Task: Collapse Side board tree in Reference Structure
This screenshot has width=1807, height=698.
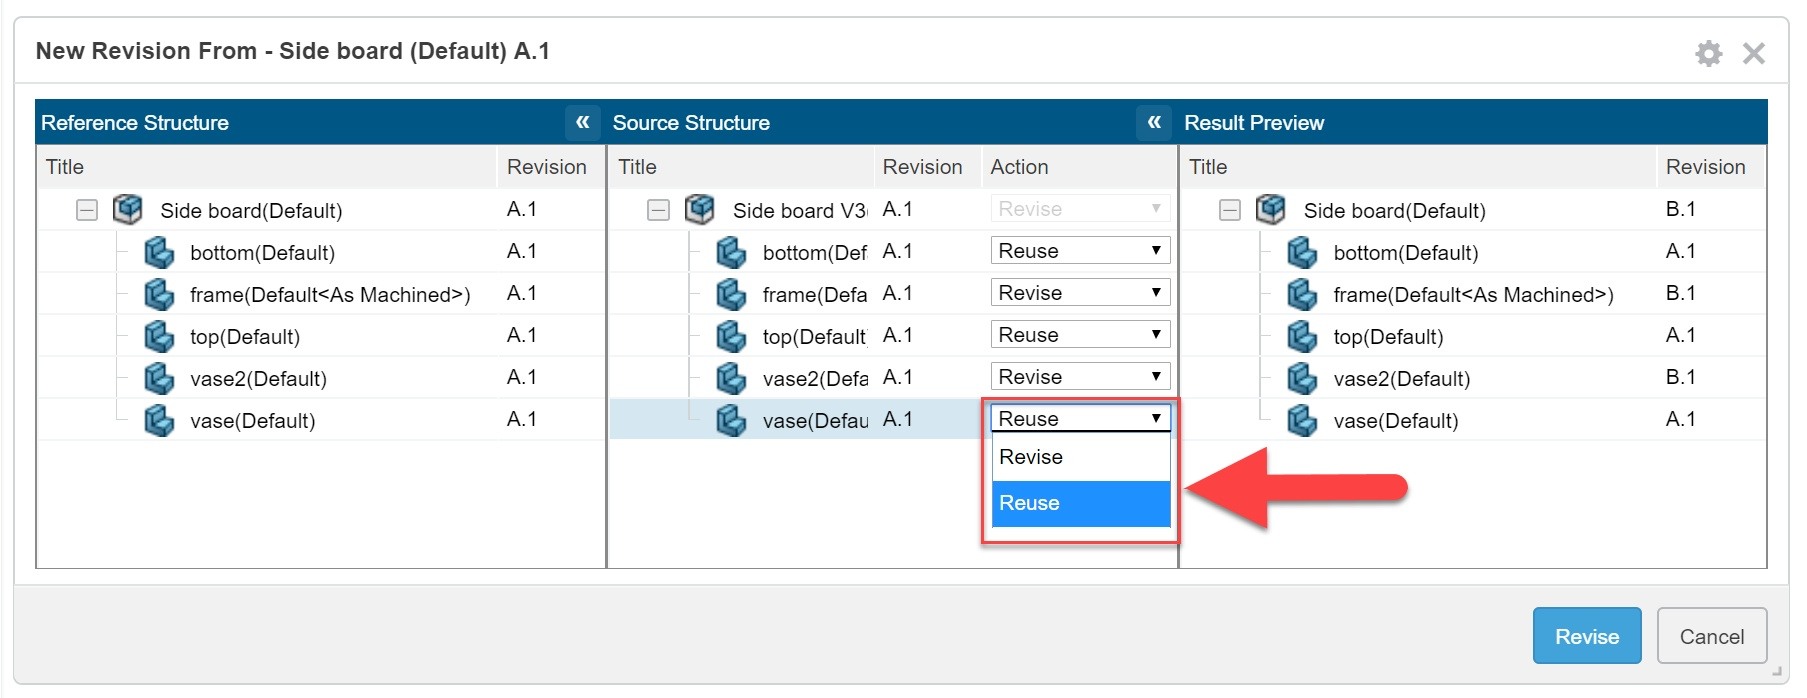Action: click(x=87, y=210)
